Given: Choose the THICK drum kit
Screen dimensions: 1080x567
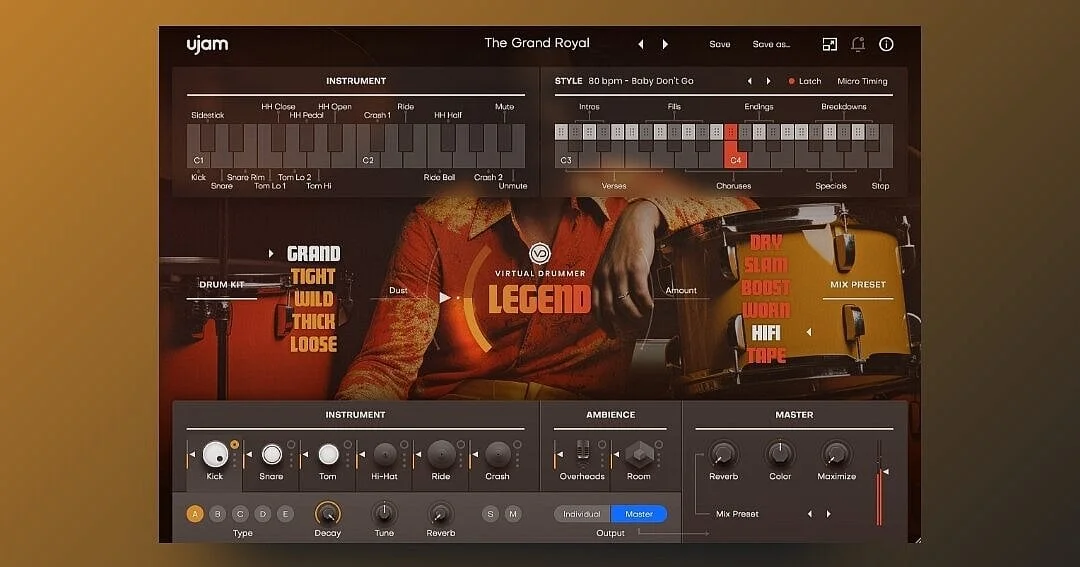Looking at the screenshot, I should coord(314,322).
